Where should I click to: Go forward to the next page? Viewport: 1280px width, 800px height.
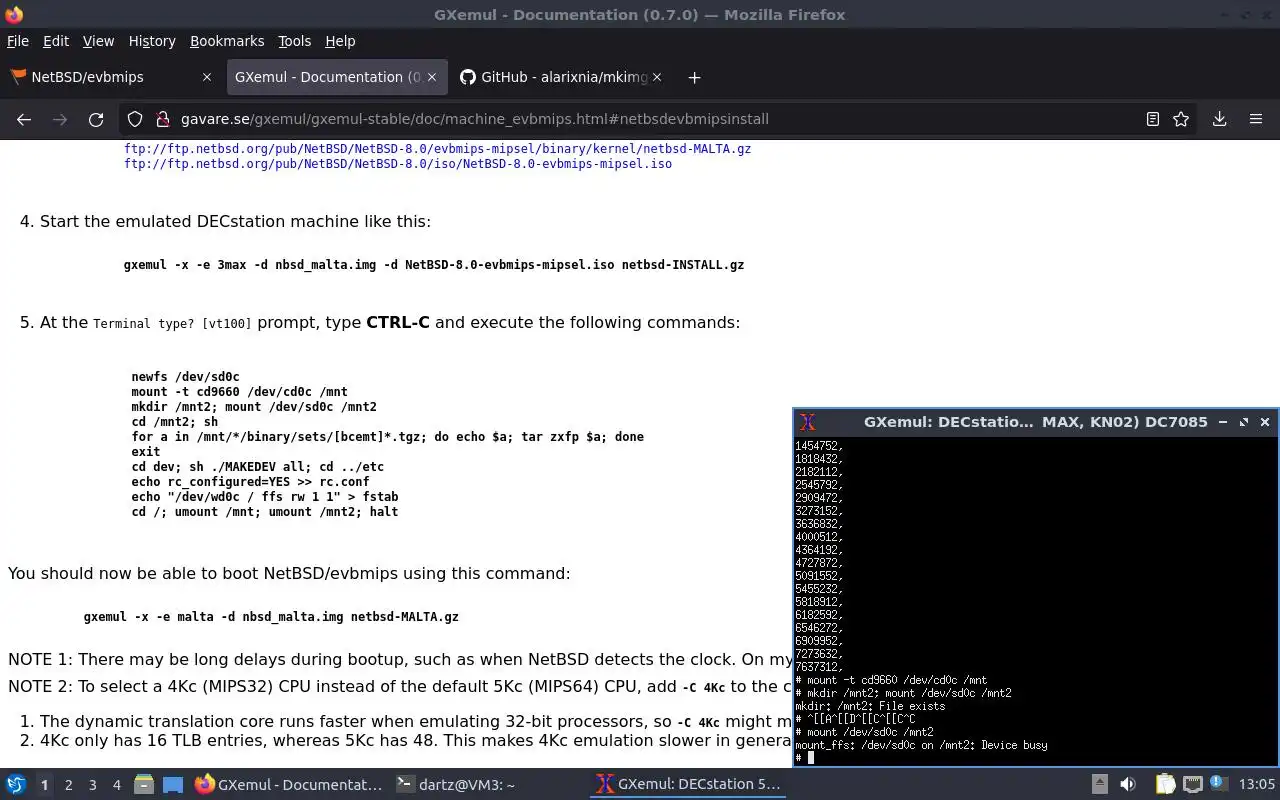click(60, 119)
